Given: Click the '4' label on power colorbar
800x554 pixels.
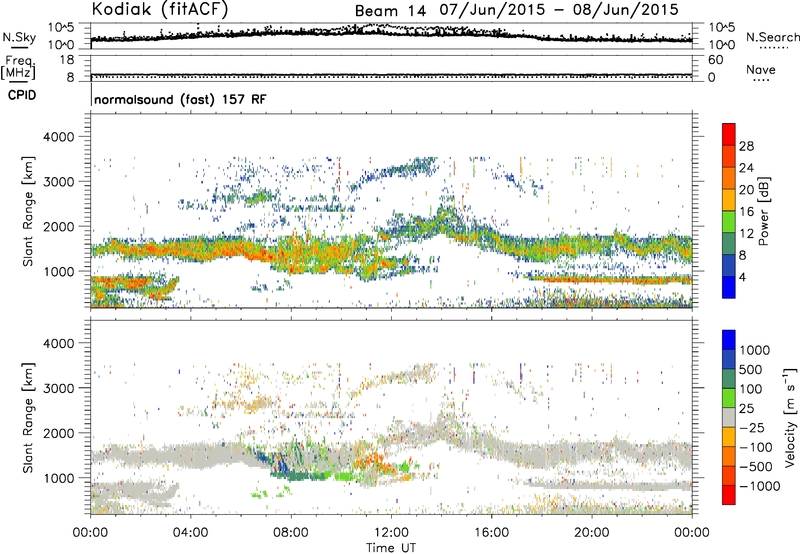Looking at the screenshot, I should coord(742,278).
